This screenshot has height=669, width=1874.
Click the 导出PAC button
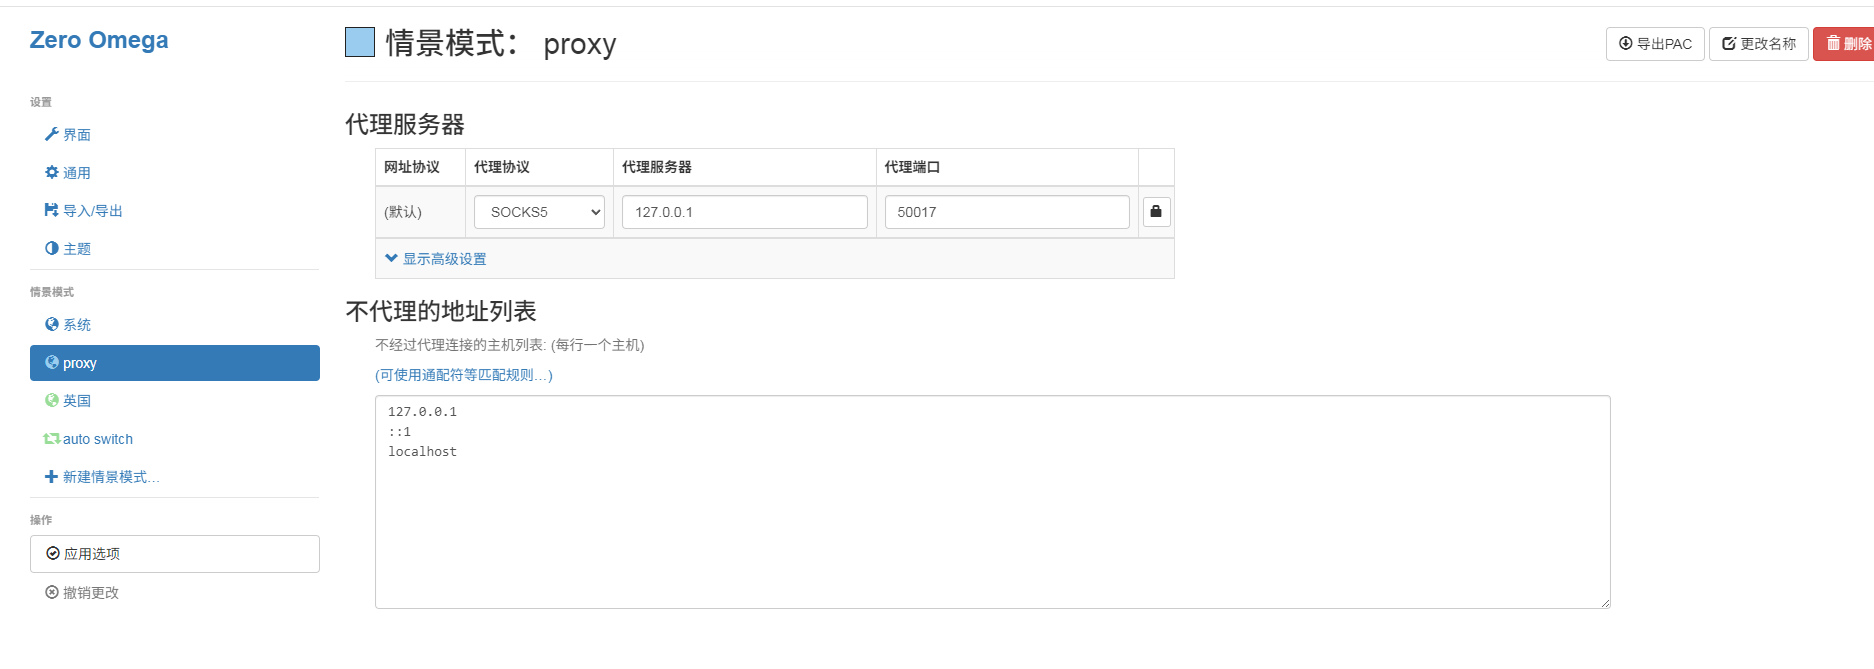coord(1654,44)
